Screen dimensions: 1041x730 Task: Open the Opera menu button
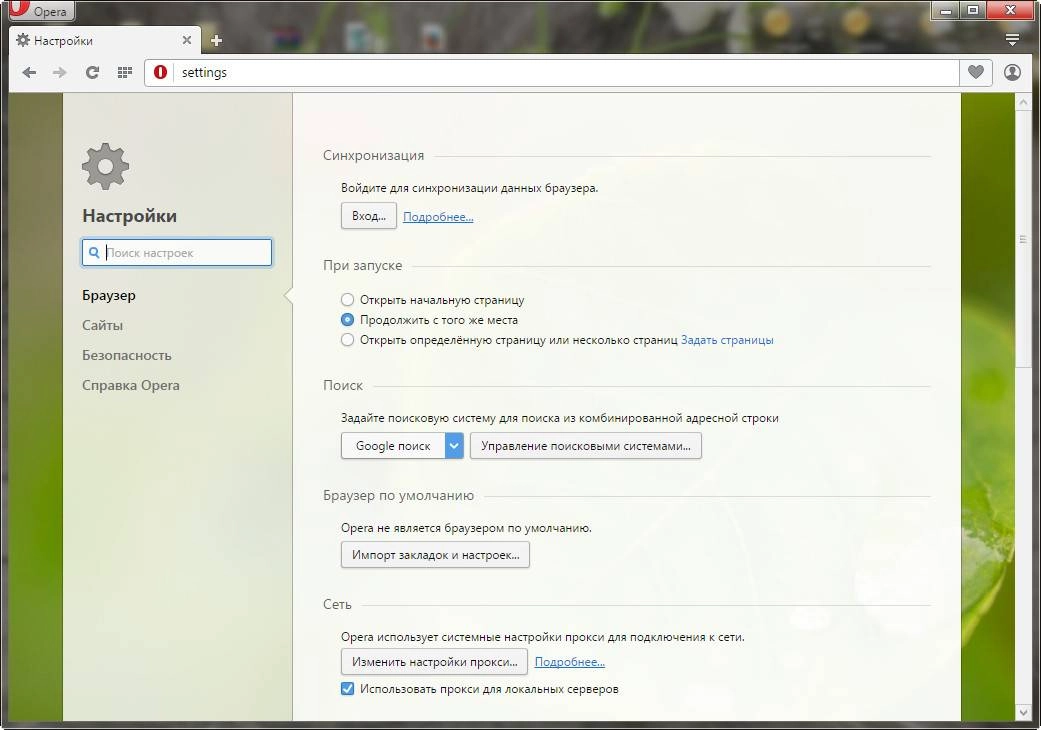(x=41, y=11)
